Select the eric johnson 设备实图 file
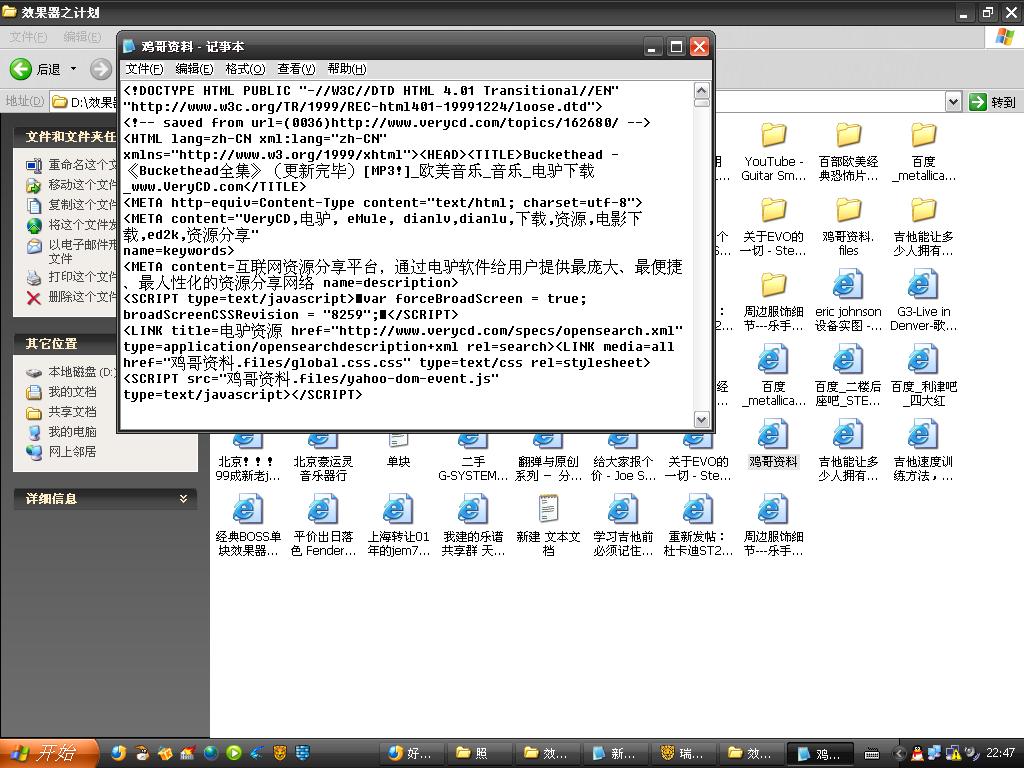The height and width of the screenshot is (768, 1024). 848,287
